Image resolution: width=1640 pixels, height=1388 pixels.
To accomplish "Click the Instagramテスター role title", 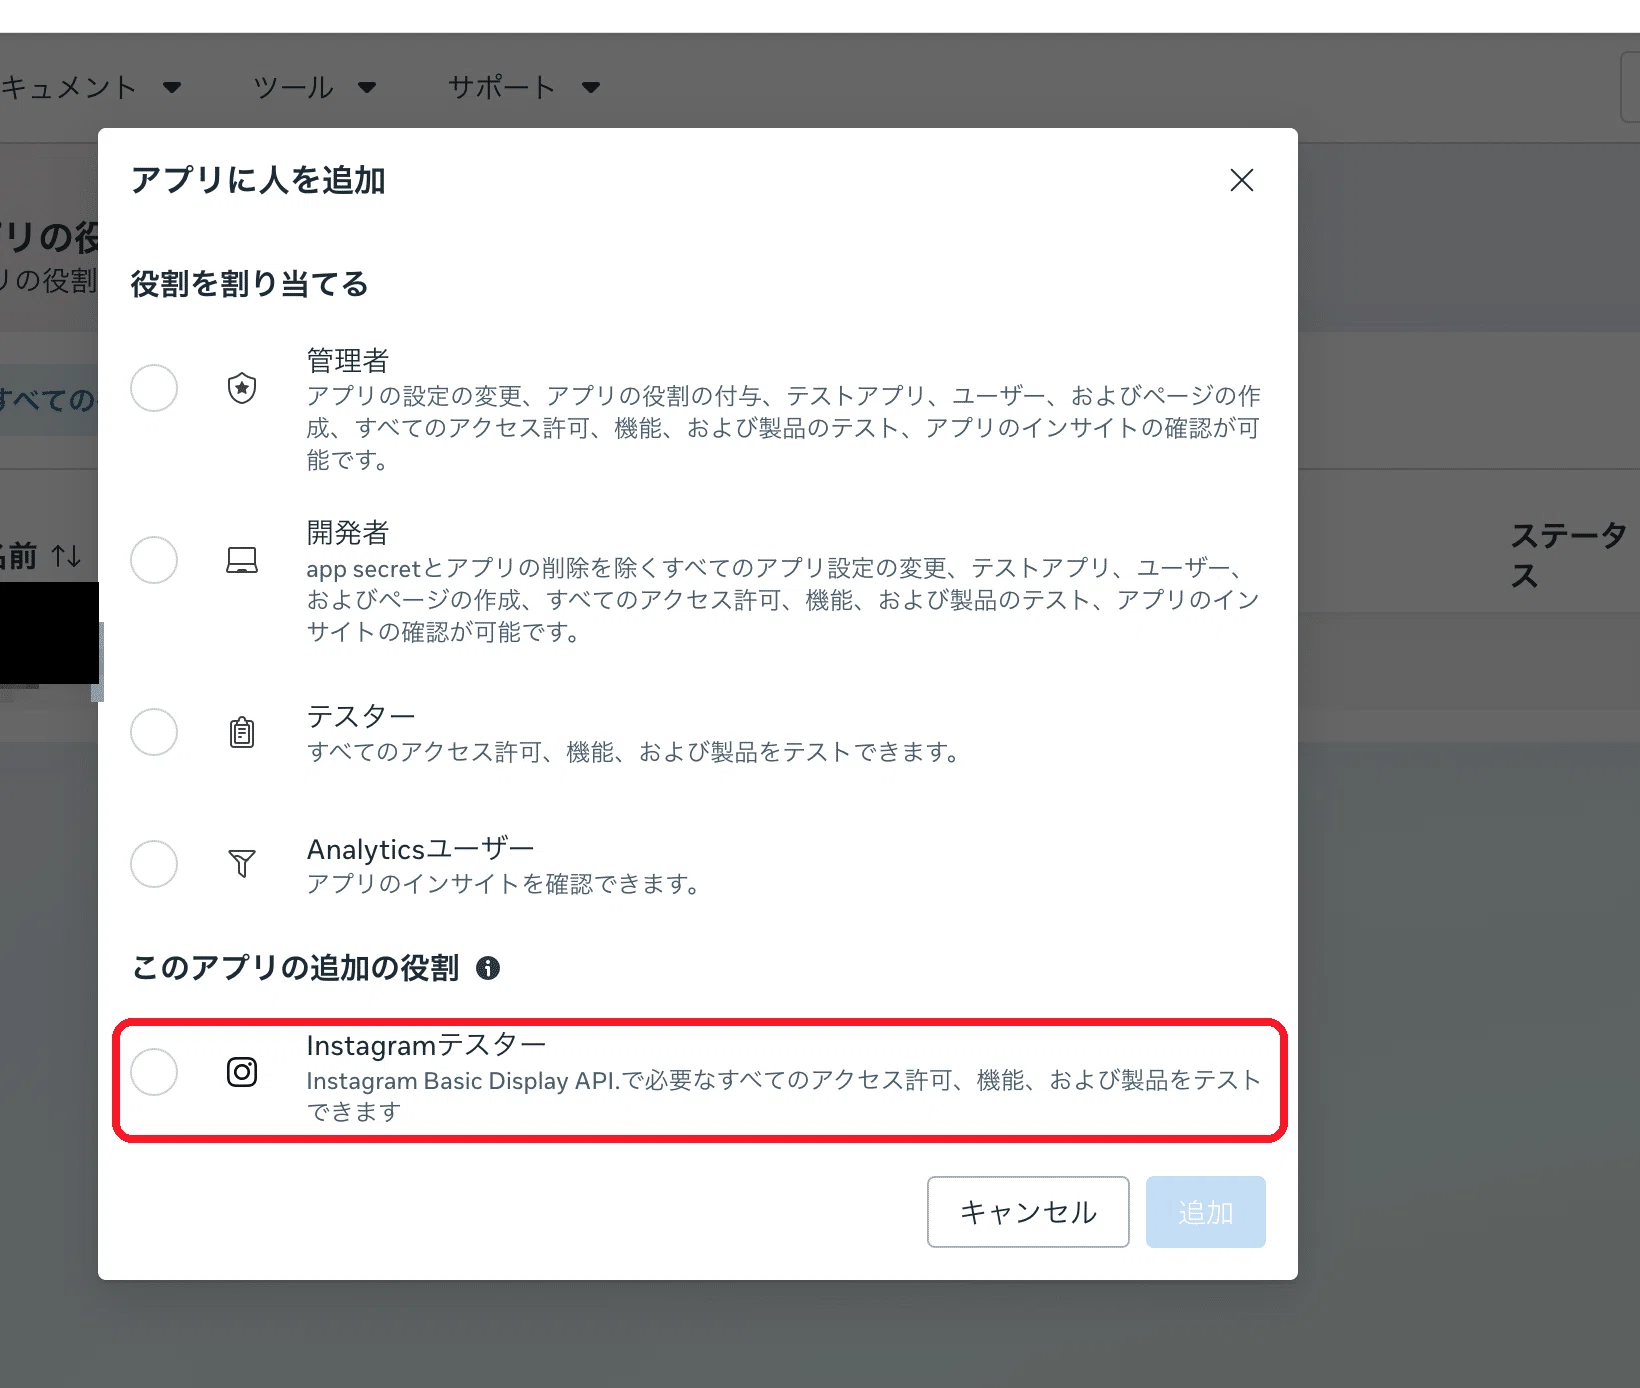I will (x=426, y=1045).
